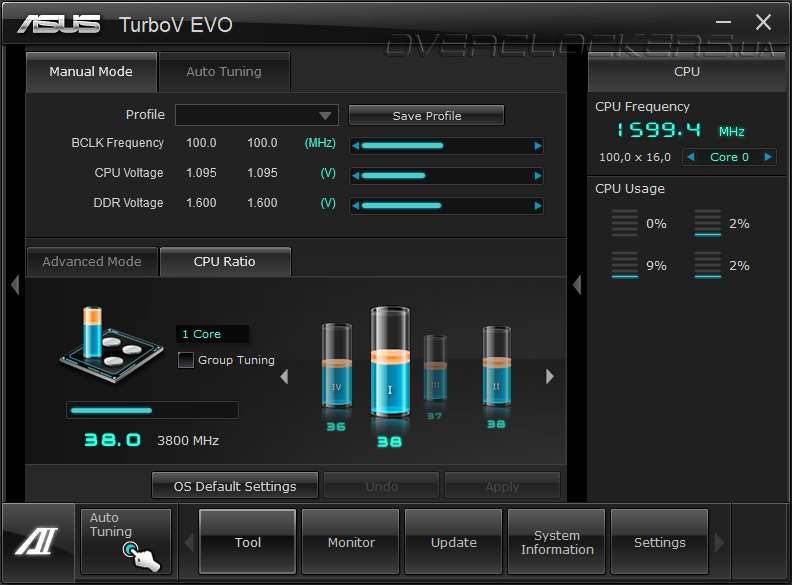The height and width of the screenshot is (585, 792).
Task: Open the Profile dropdown list
Action: pos(257,115)
